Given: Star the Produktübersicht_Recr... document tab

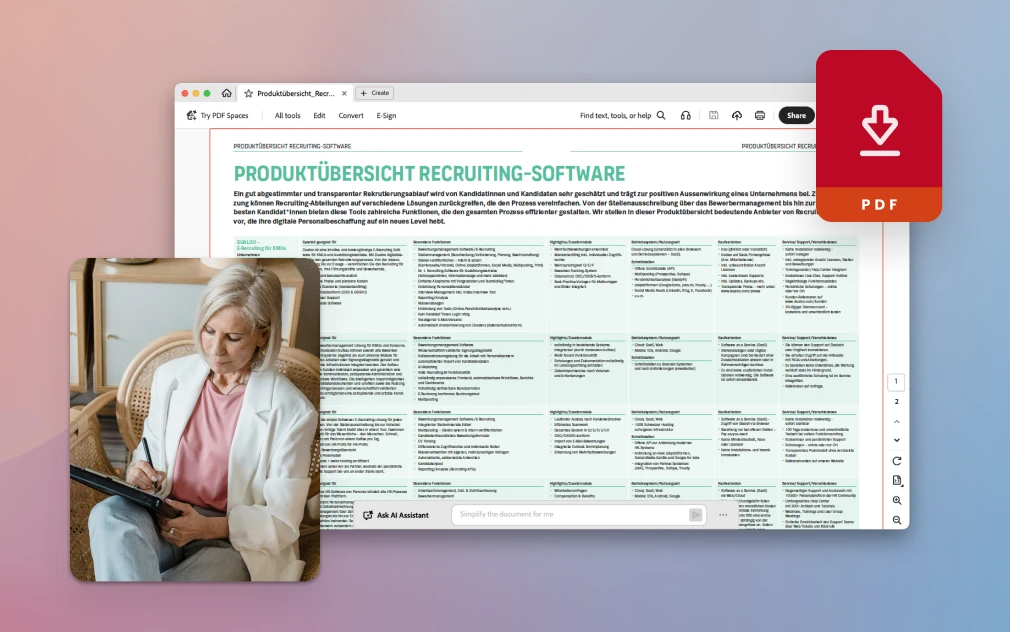Looking at the screenshot, I should point(249,93).
